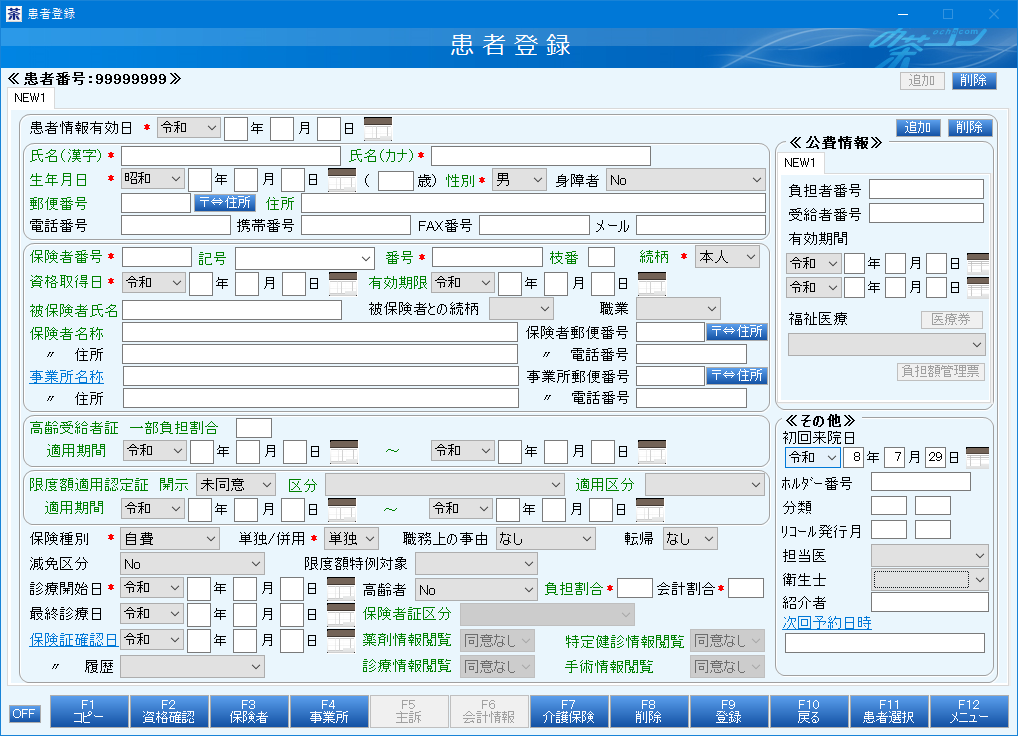Toggle the OFF switch at bottom left
Screen dimensions: 1018x736
25,714
